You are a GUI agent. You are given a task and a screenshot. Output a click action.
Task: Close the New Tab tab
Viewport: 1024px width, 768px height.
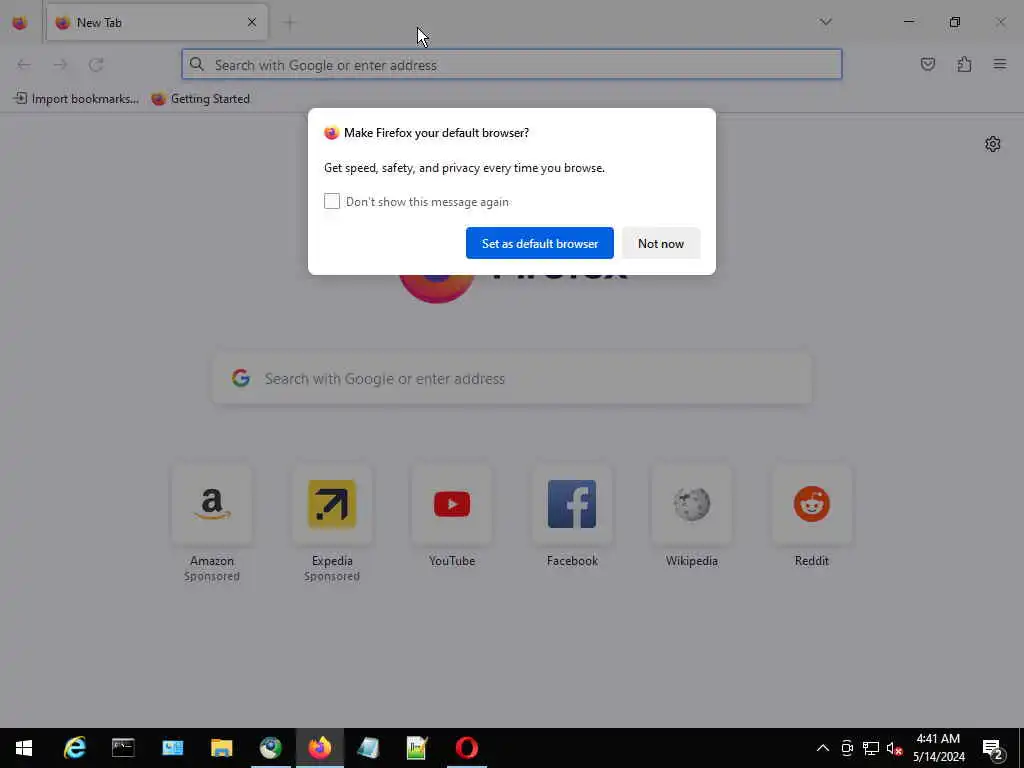pyautogui.click(x=251, y=22)
